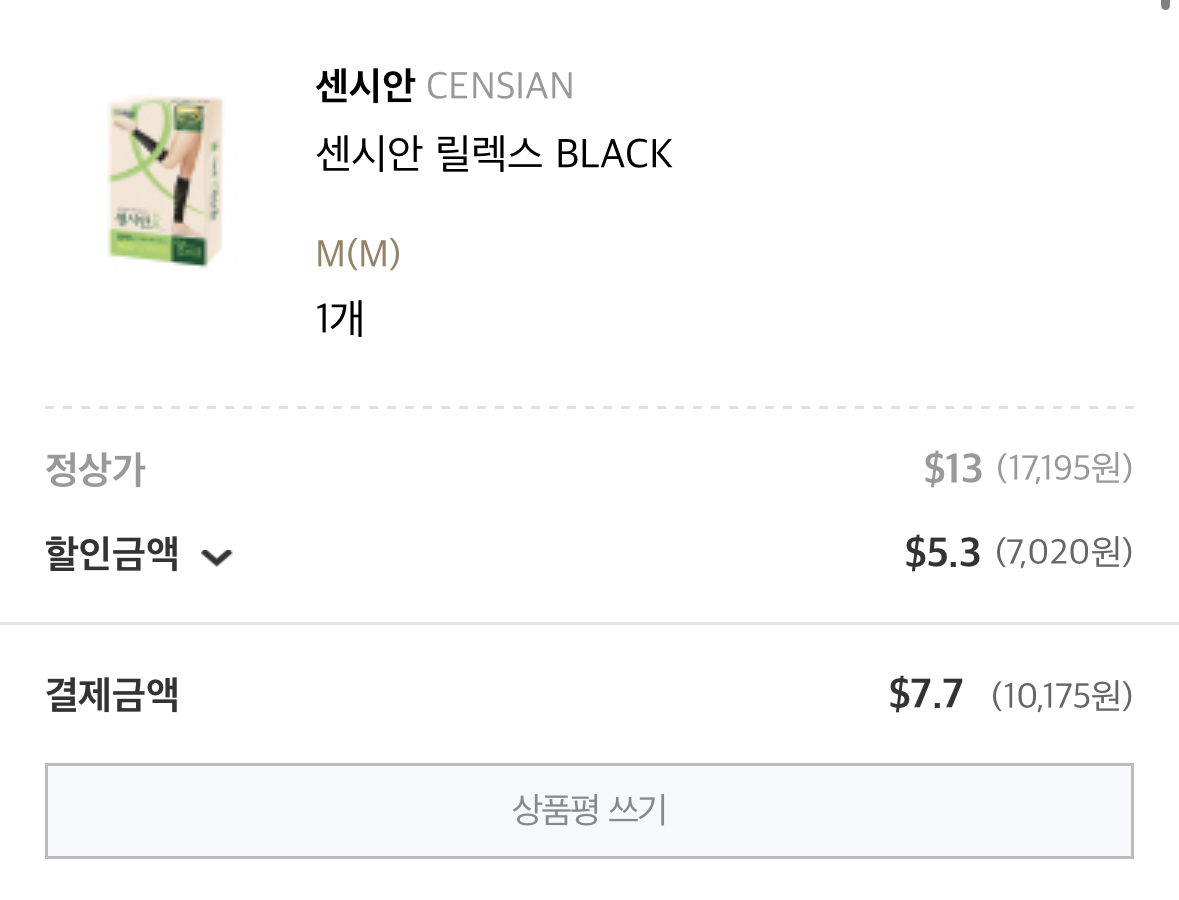The height and width of the screenshot is (900, 1179).
Task: Click the scrollbar at the top-right edge
Action: pos(1167,4)
